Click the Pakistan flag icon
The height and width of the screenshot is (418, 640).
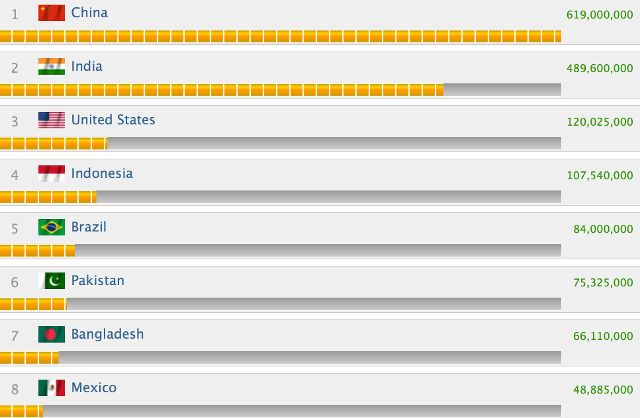point(51,281)
